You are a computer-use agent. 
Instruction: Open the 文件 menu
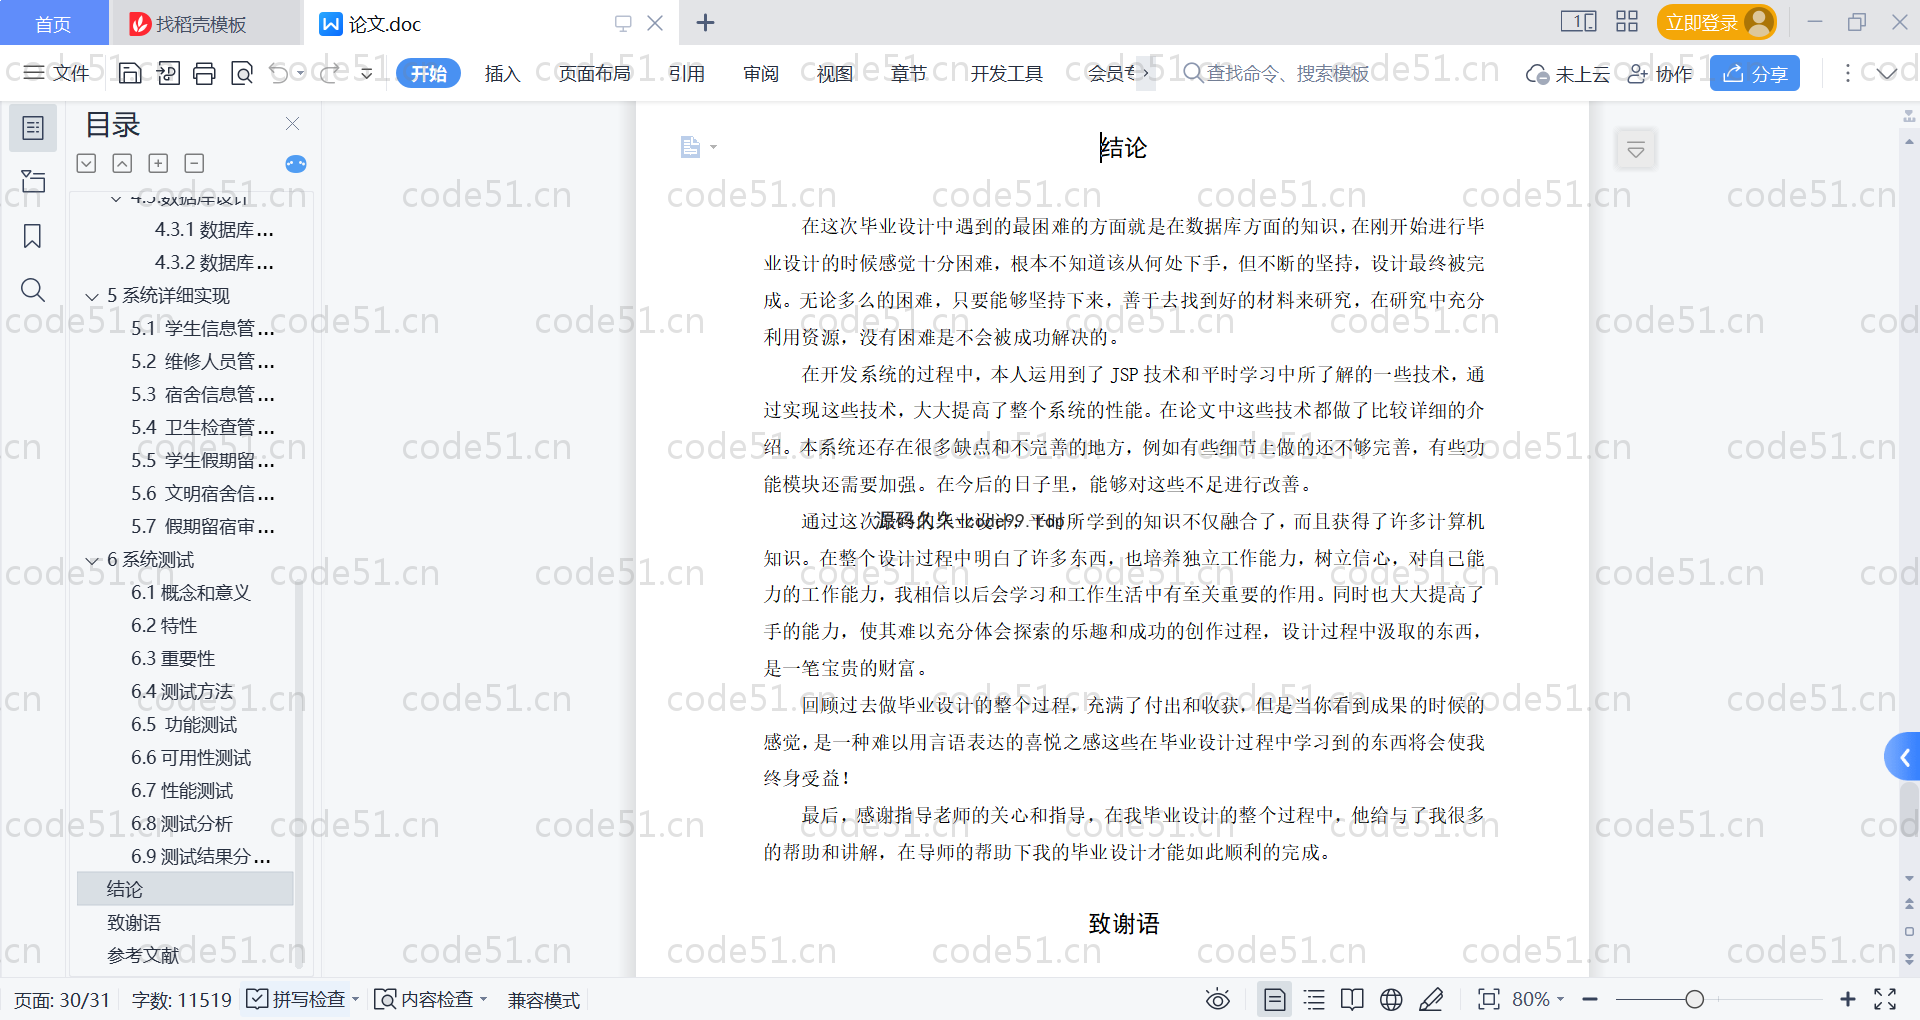(58, 73)
